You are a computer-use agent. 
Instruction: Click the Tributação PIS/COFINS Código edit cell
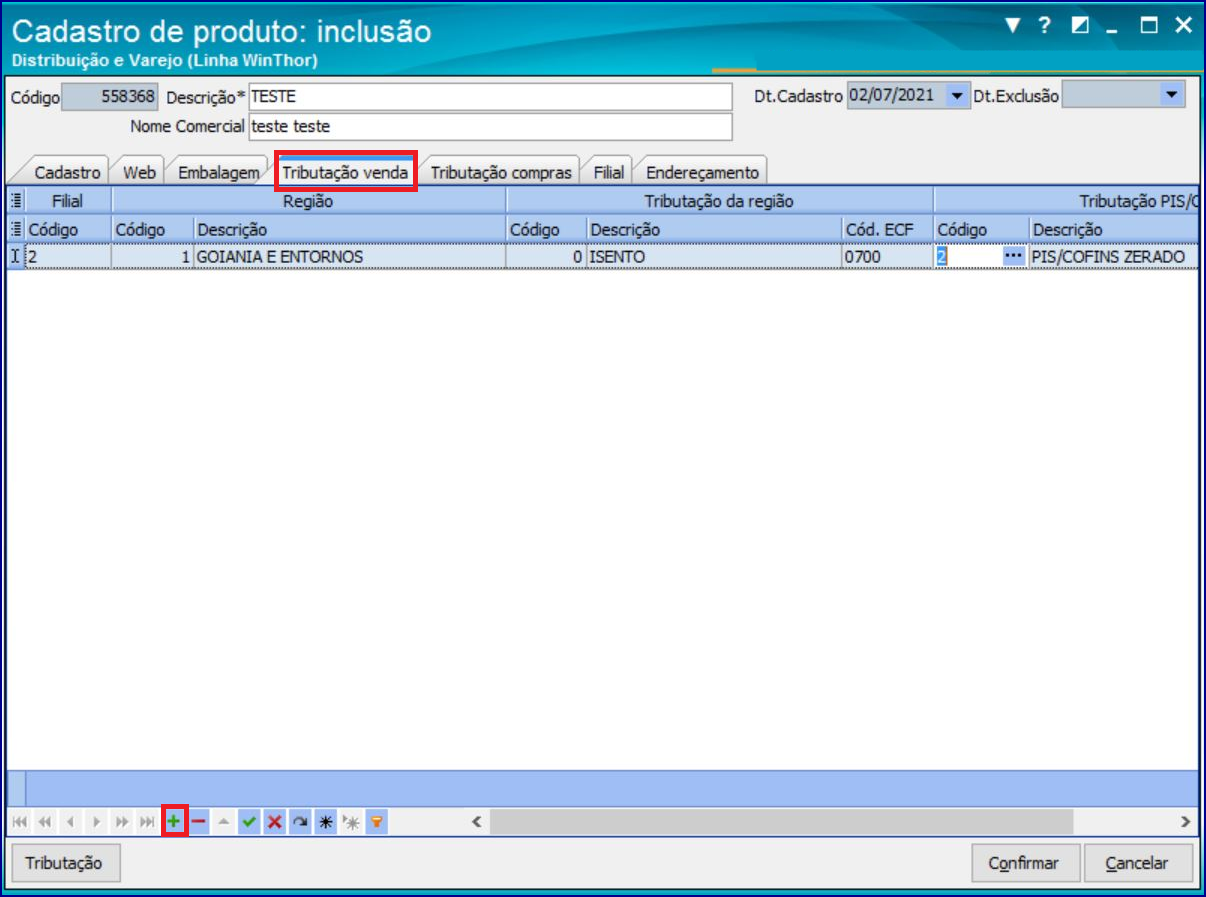[x=968, y=257]
